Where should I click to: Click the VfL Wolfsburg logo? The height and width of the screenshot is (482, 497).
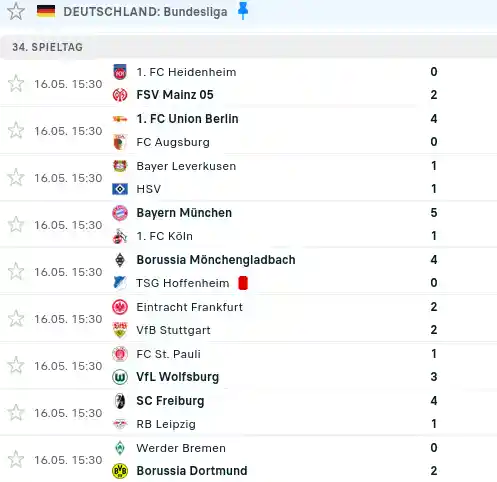pyautogui.click(x=120, y=377)
